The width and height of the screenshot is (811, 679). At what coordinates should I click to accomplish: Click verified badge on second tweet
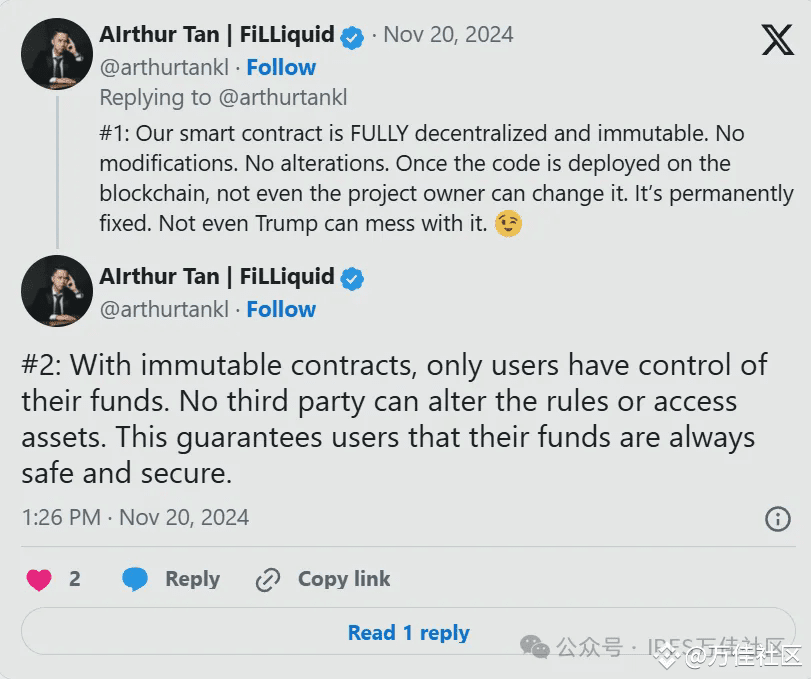click(352, 279)
